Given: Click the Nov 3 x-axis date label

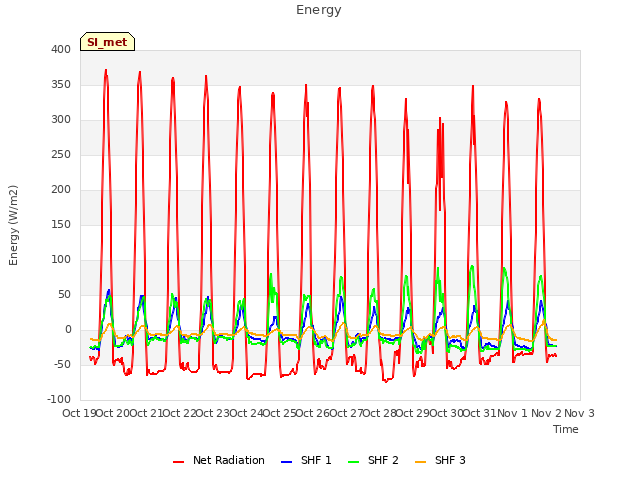Looking at the screenshot, I should (x=580, y=413).
